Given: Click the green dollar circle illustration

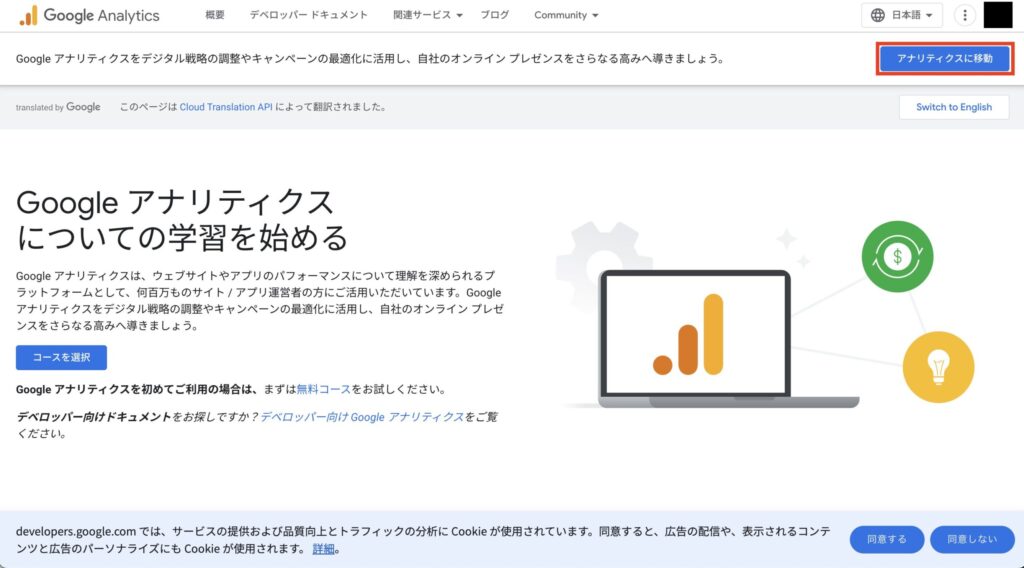Looking at the screenshot, I should [x=897, y=257].
